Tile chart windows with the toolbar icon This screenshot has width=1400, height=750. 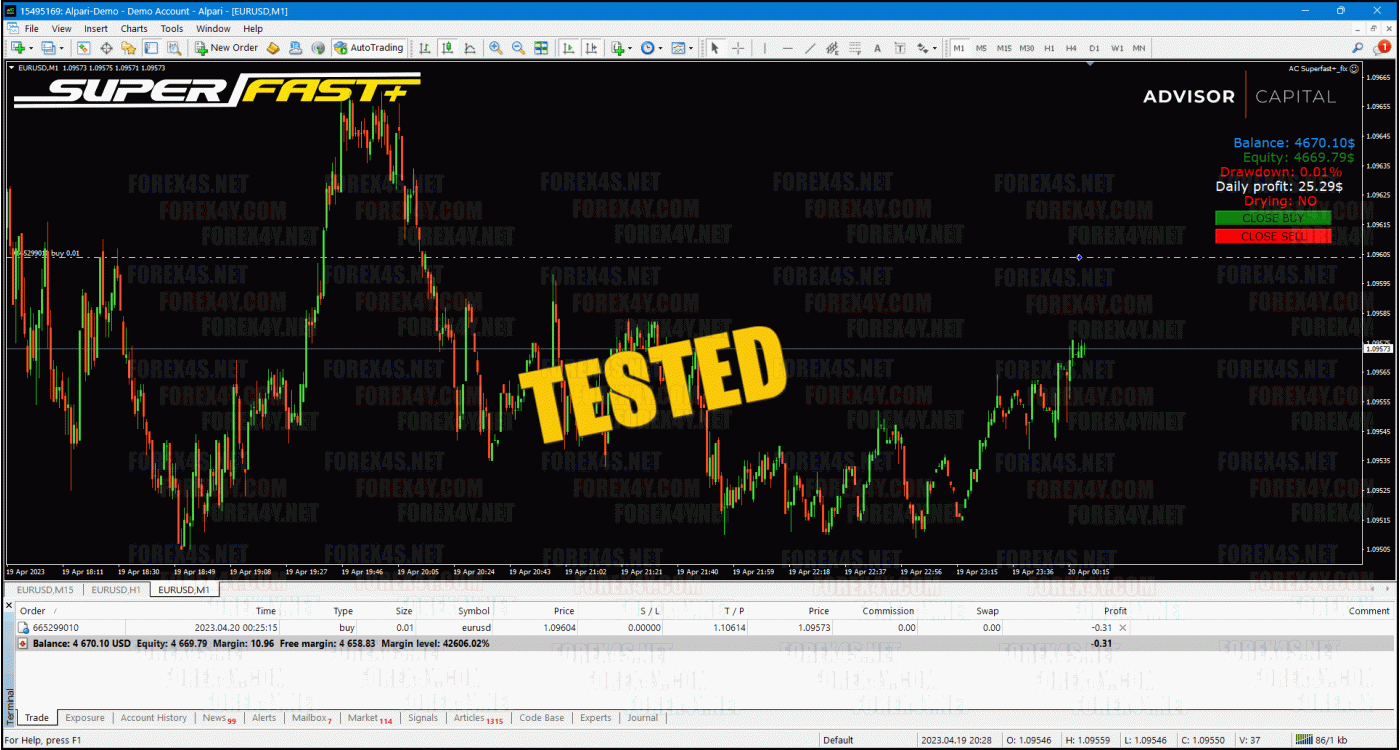[x=541, y=47]
